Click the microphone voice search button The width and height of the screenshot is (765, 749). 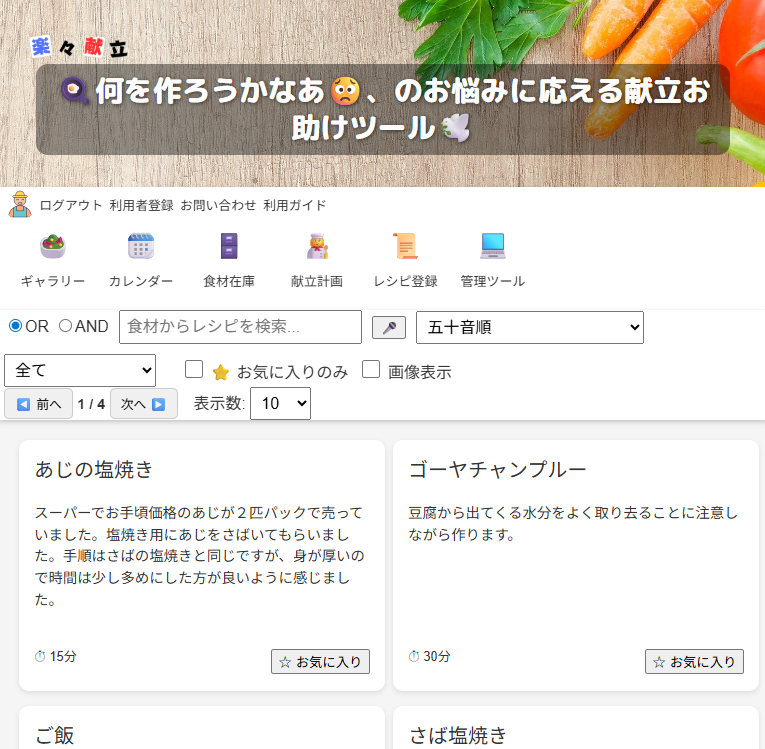coord(389,327)
